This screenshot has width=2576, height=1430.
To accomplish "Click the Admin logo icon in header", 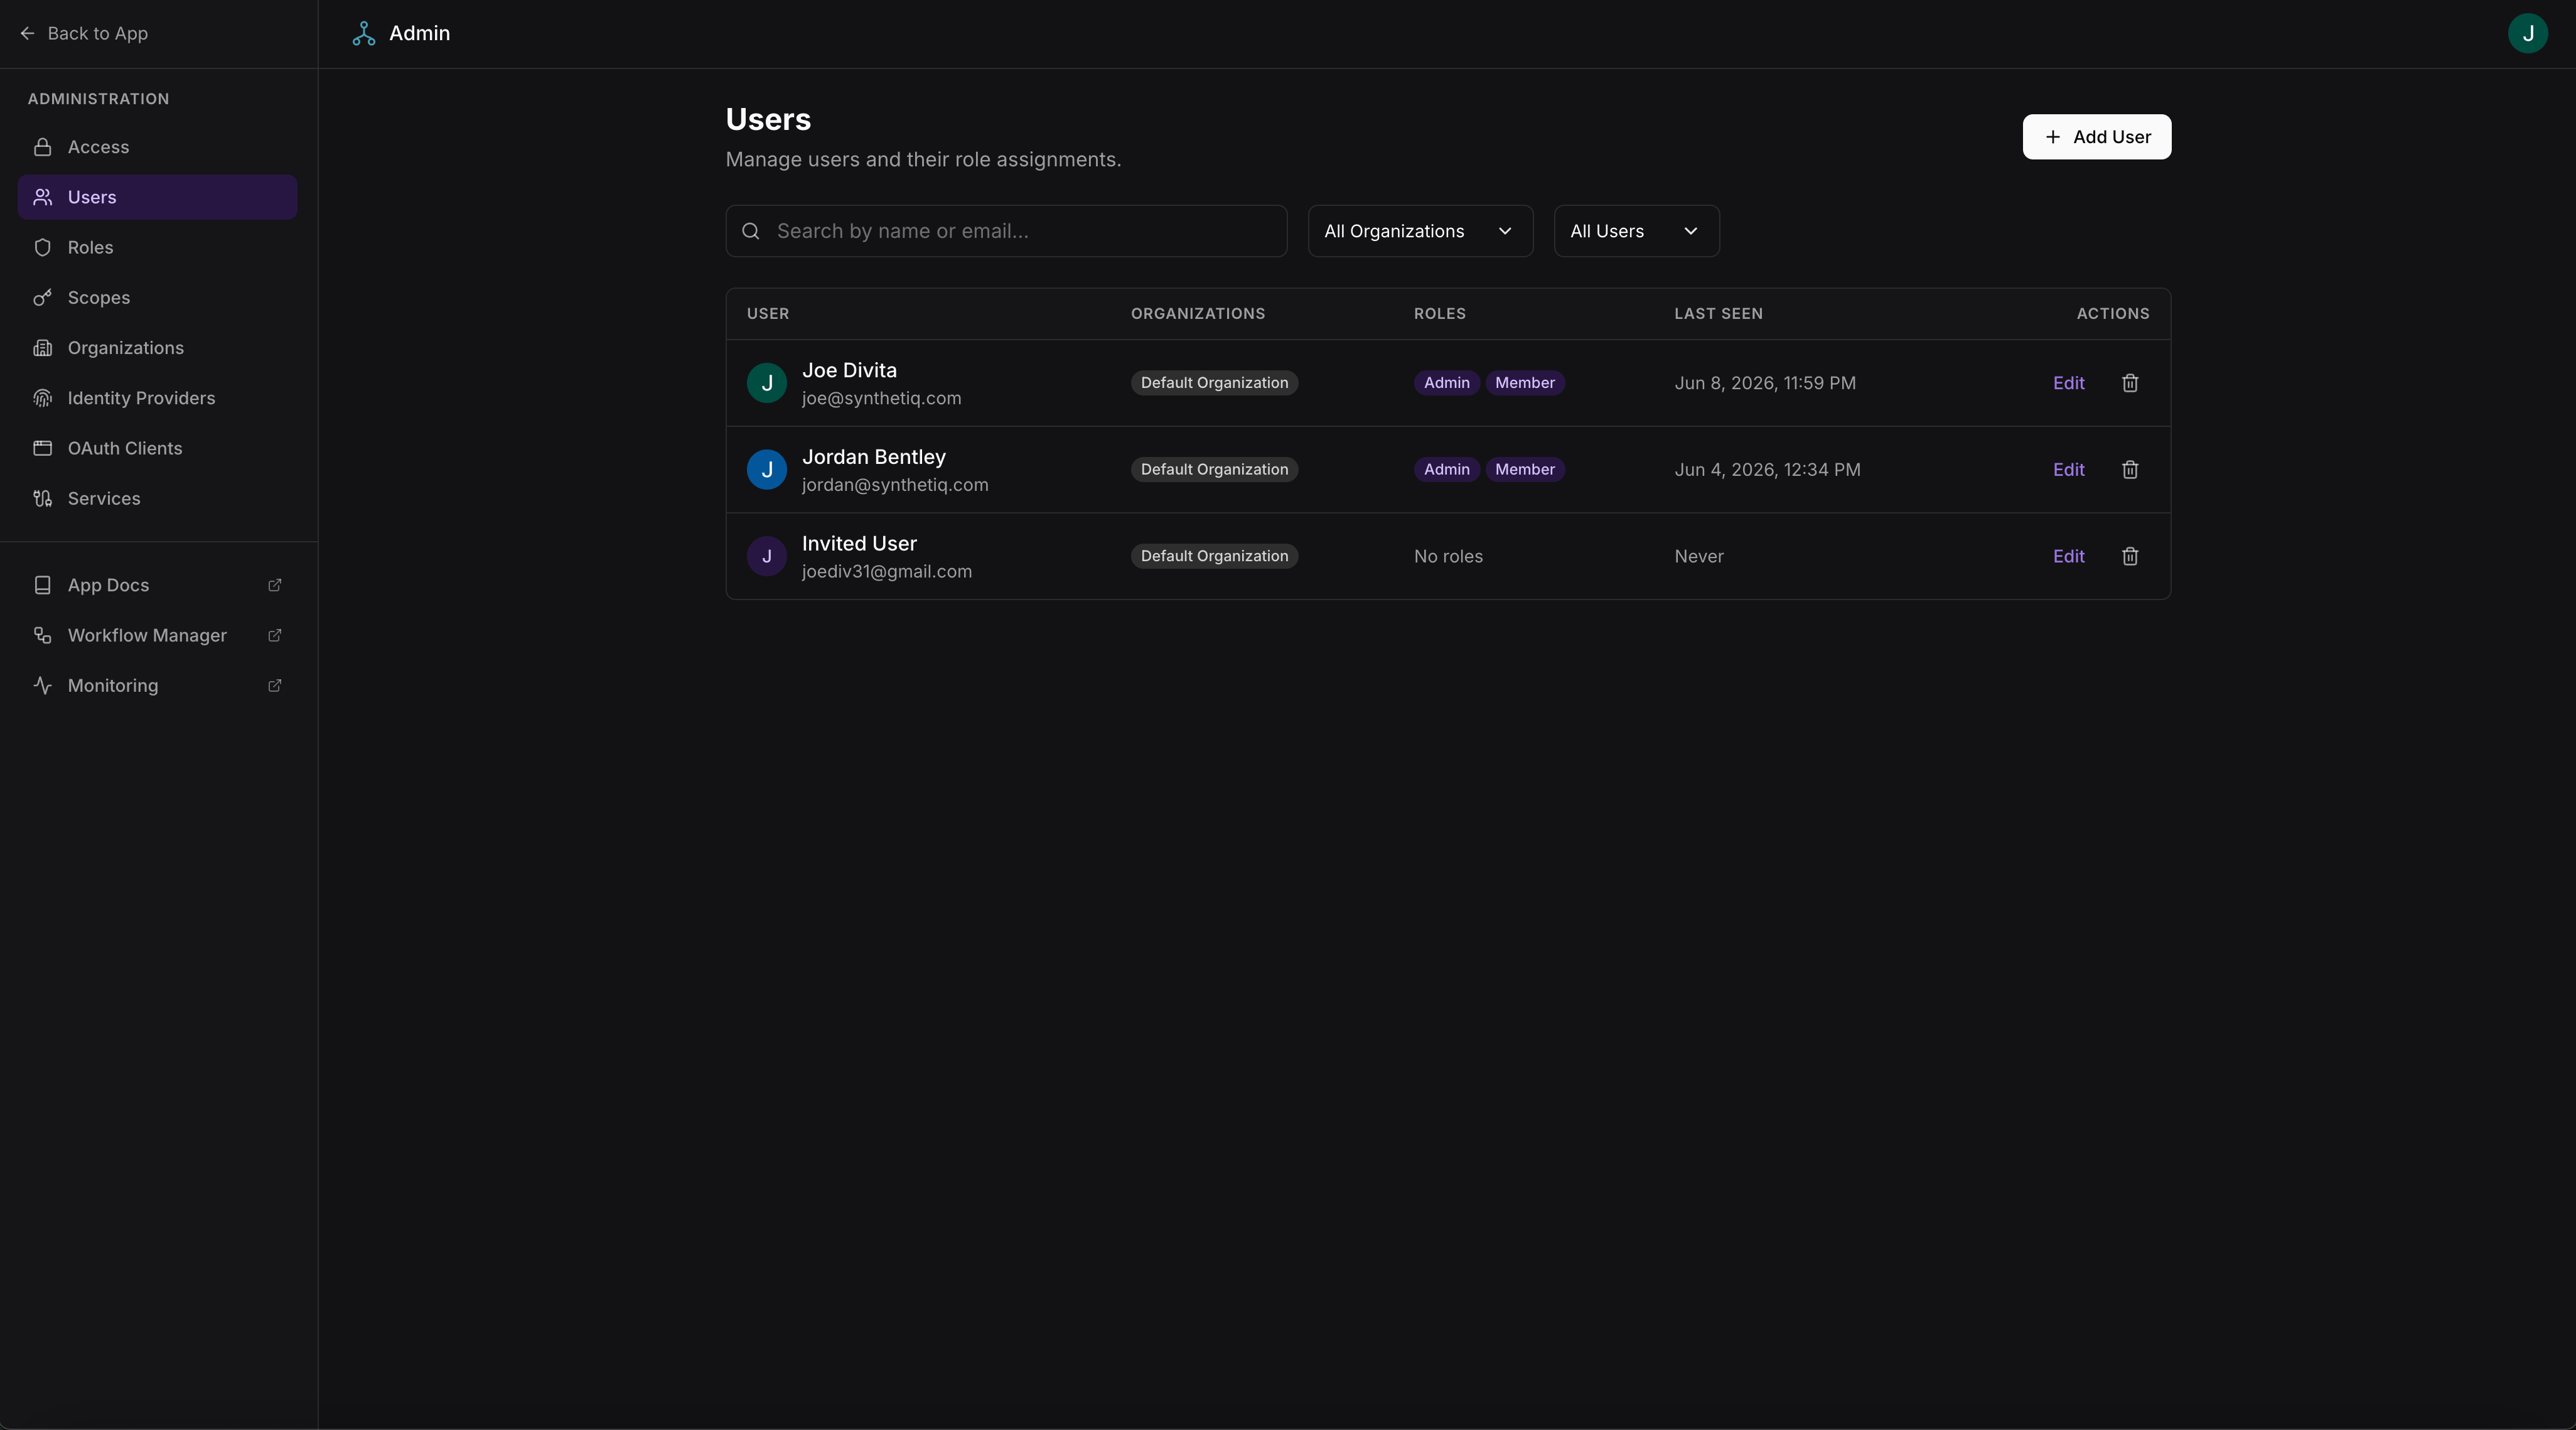I will [364, 33].
